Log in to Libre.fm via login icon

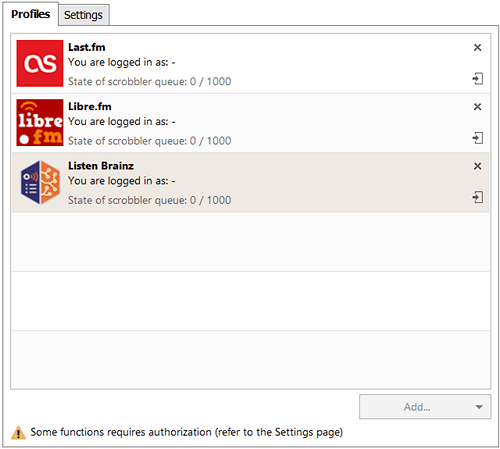(477, 138)
